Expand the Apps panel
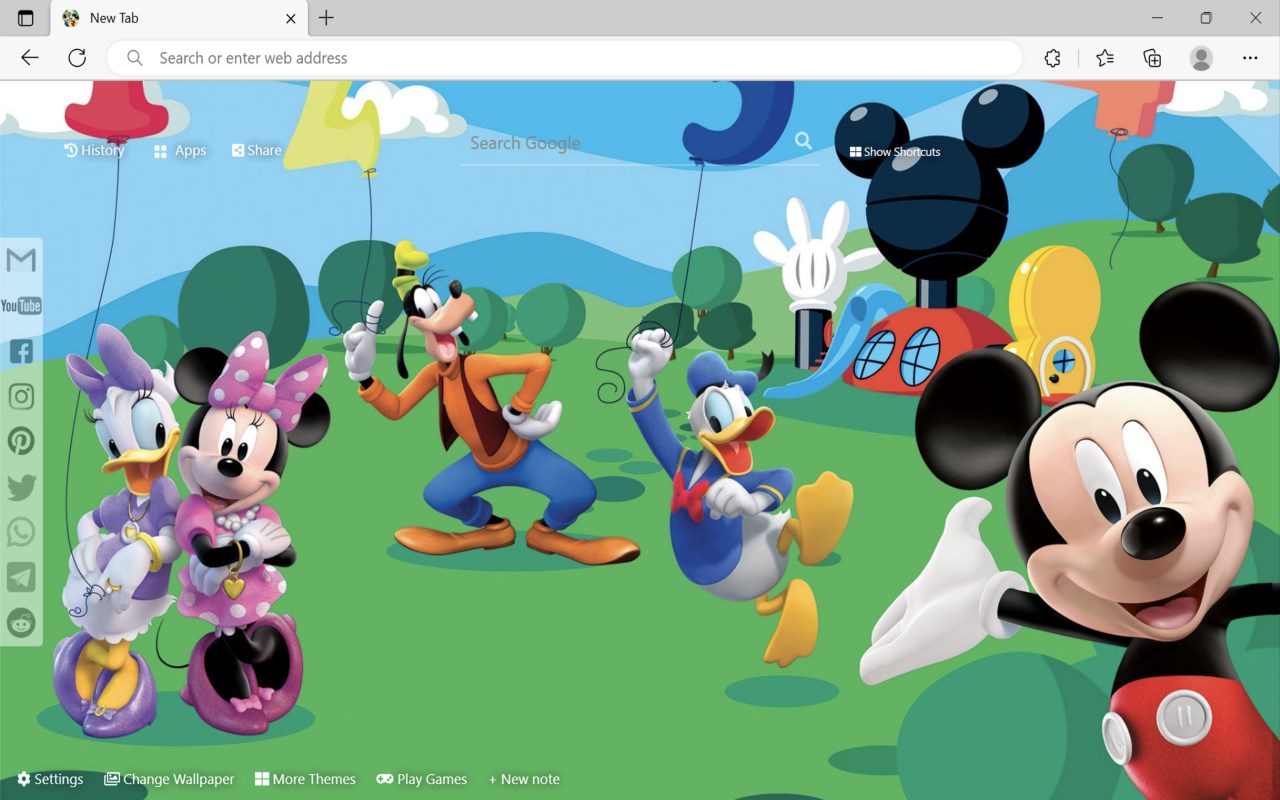Image resolution: width=1280 pixels, height=800 pixels. (x=179, y=150)
